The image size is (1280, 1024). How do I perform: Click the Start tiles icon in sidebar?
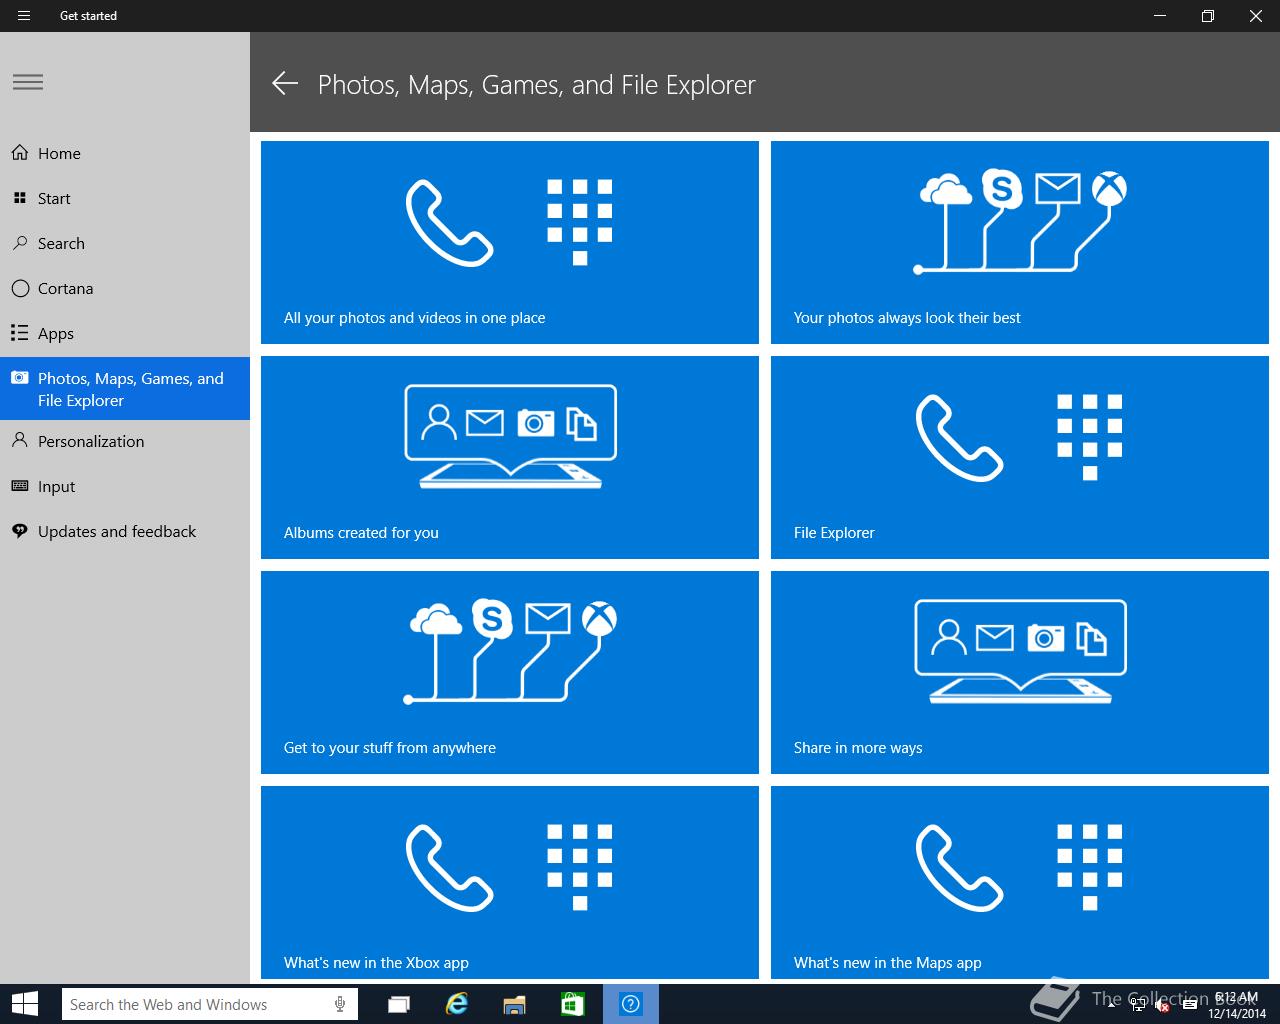click(20, 198)
